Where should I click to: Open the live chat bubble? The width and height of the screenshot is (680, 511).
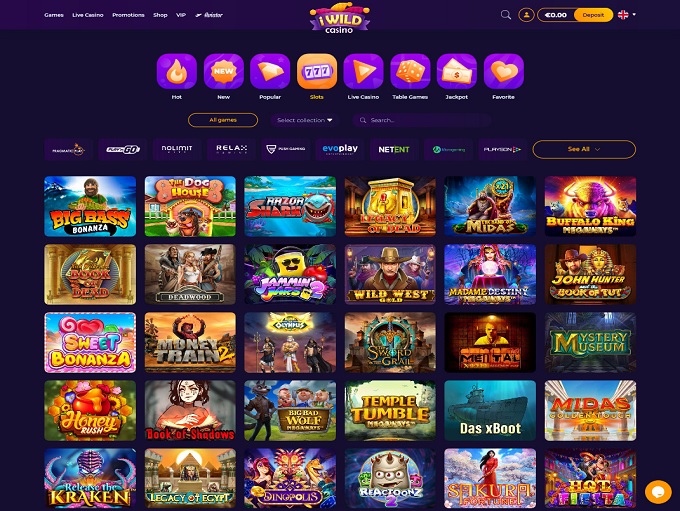(x=658, y=492)
